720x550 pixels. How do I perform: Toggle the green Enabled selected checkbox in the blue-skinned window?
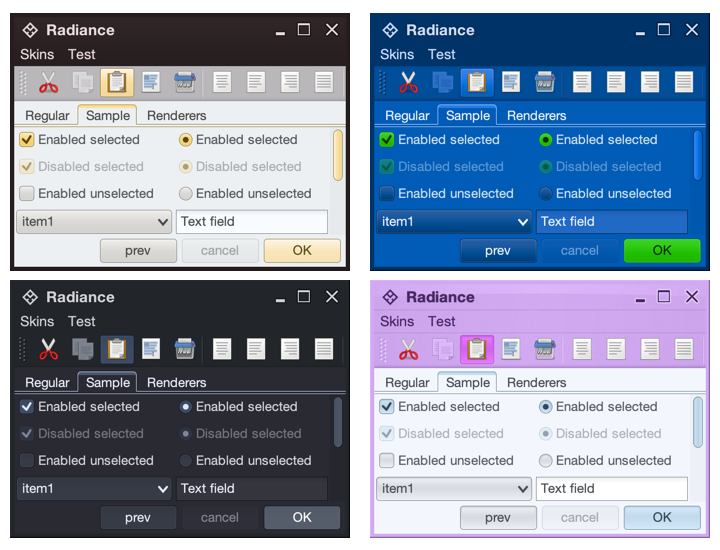[387, 140]
